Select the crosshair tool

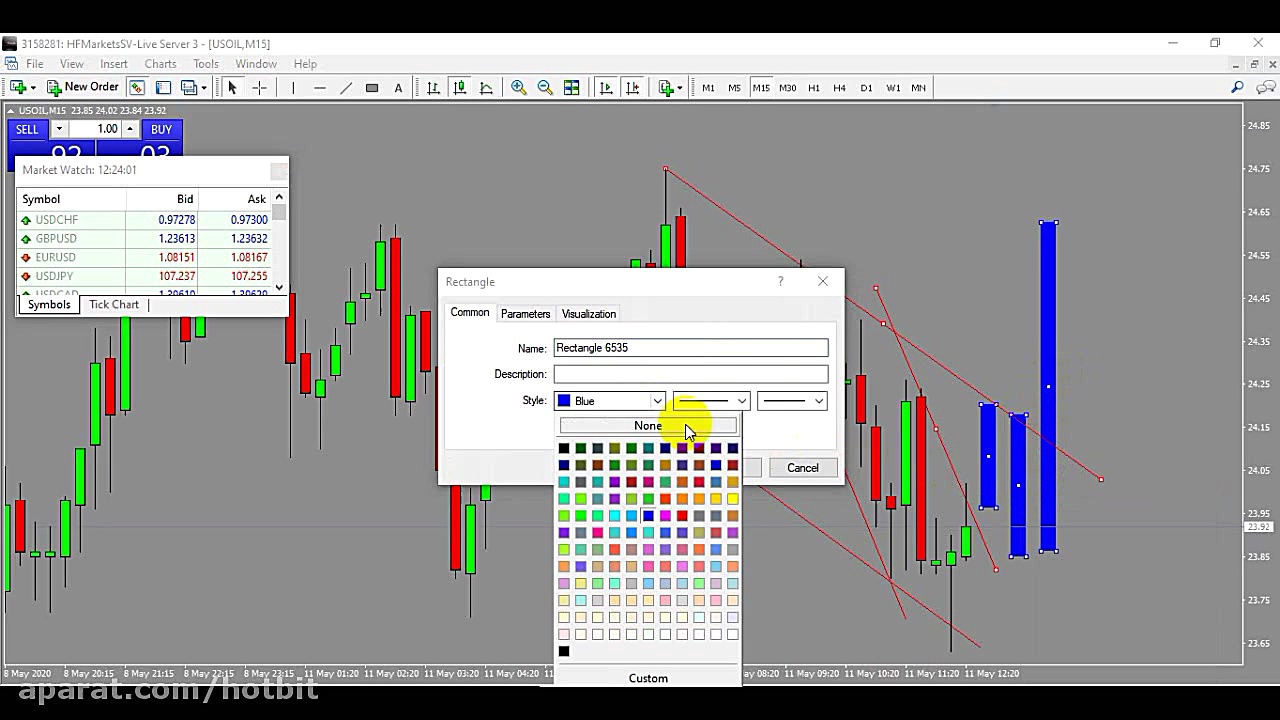pyautogui.click(x=259, y=88)
